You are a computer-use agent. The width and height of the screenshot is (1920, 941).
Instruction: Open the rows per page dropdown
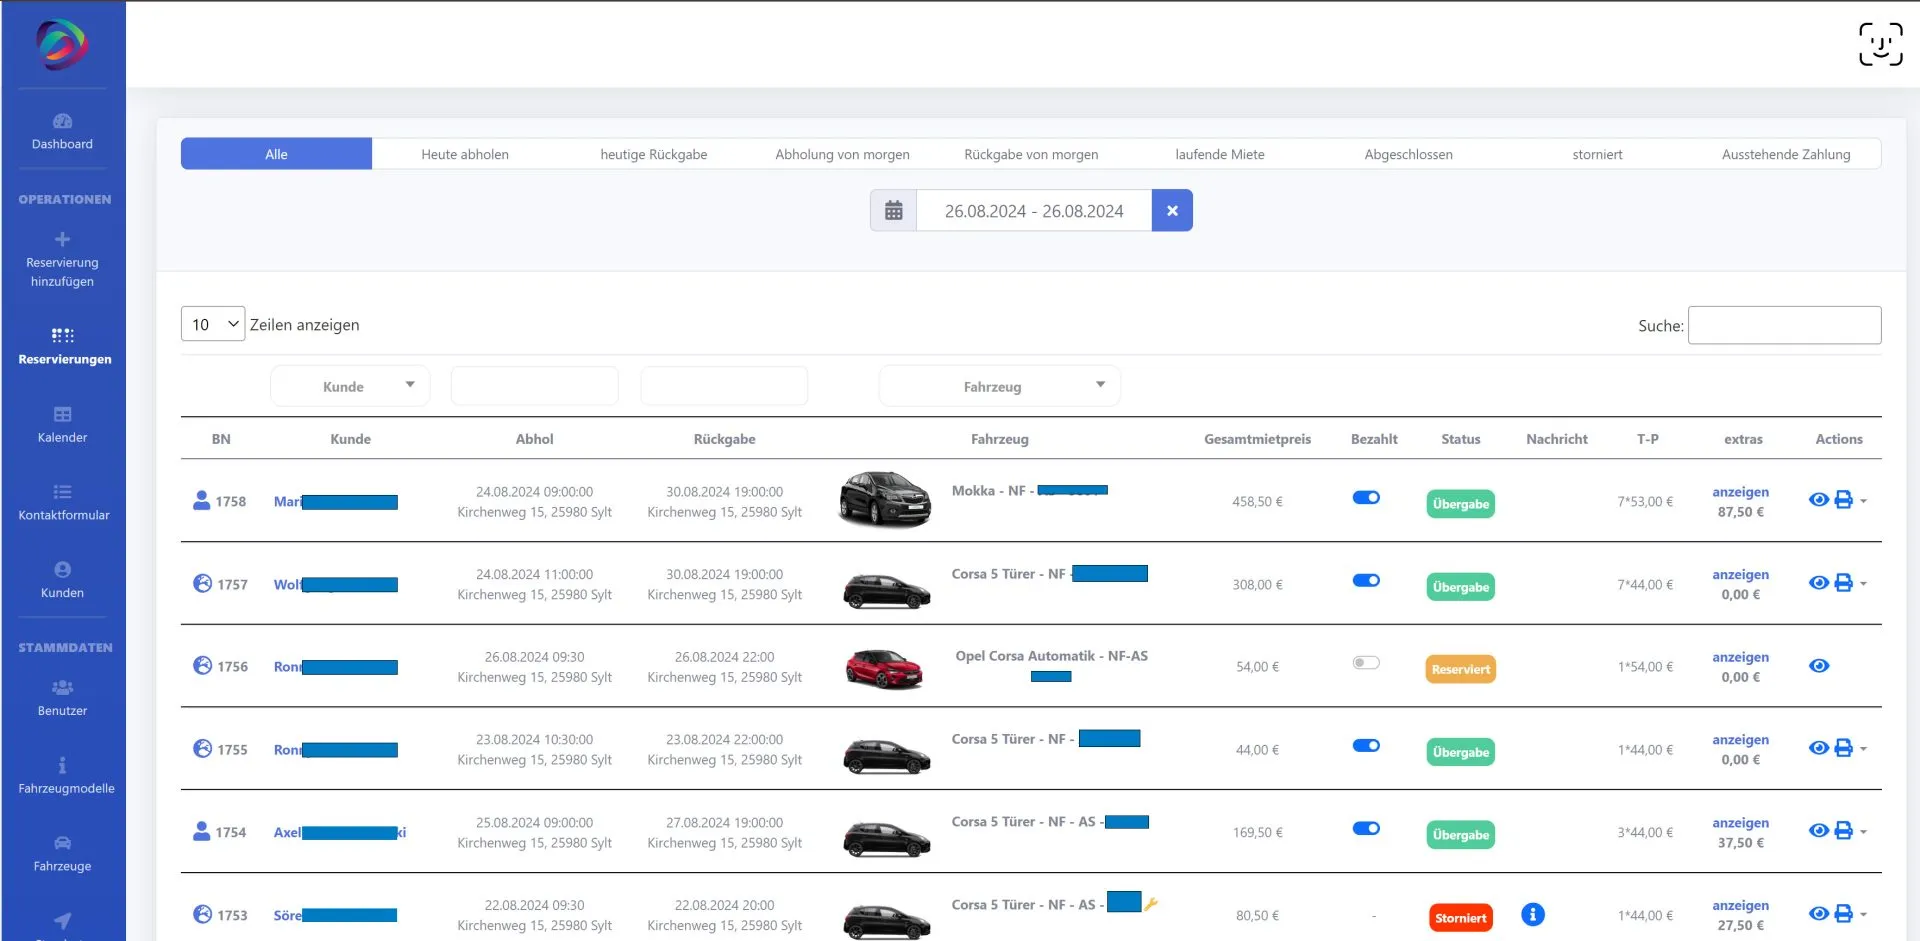pos(213,324)
